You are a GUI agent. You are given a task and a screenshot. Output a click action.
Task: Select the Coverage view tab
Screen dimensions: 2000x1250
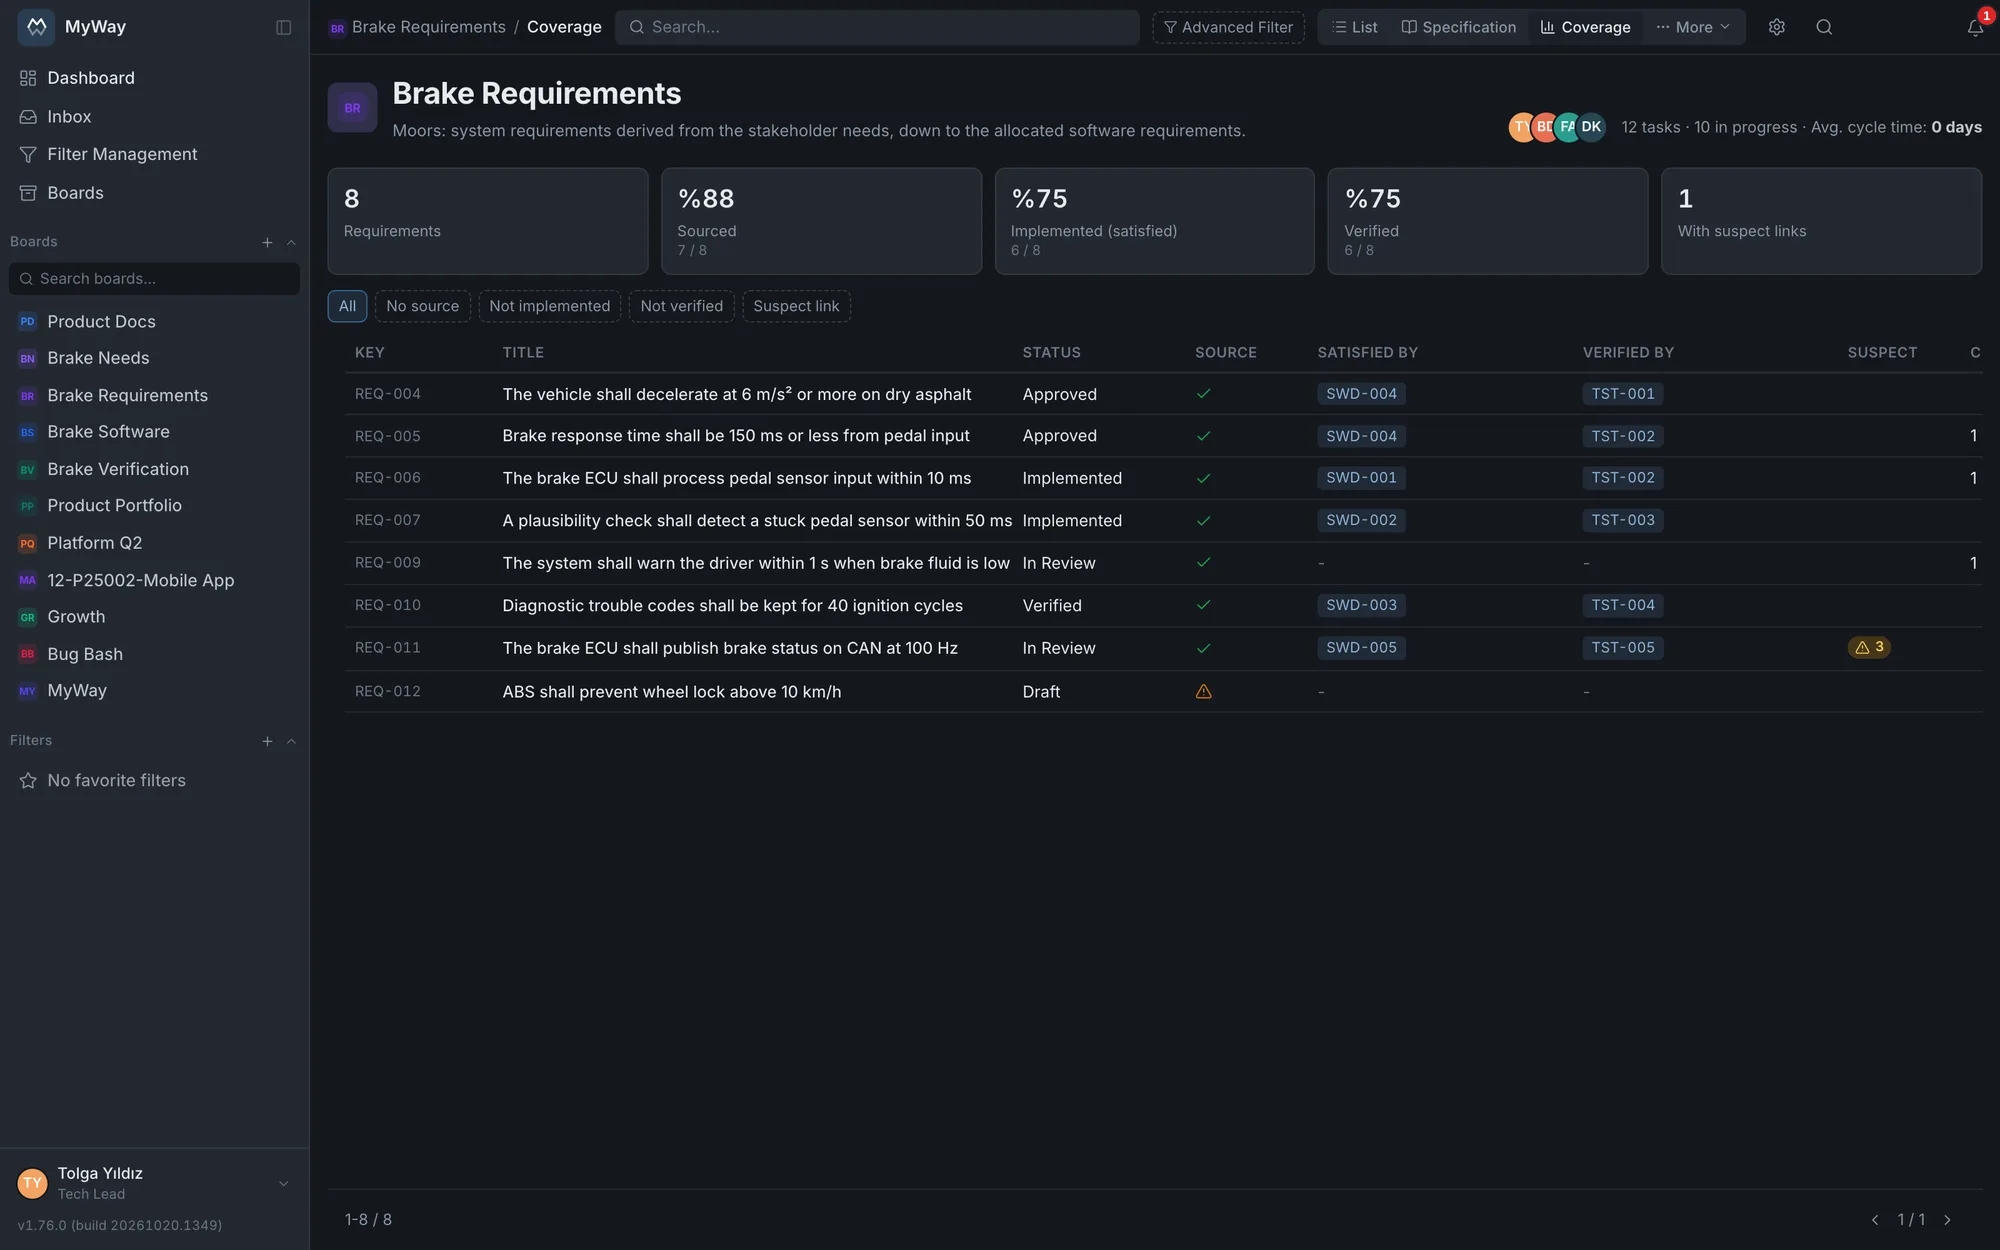[1586, 27]
